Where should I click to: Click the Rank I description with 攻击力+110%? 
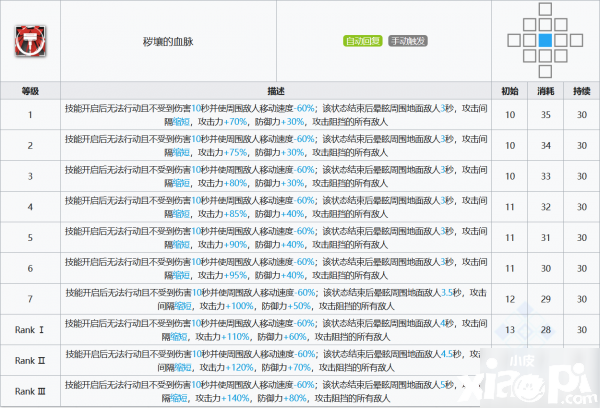pos(276,330)
